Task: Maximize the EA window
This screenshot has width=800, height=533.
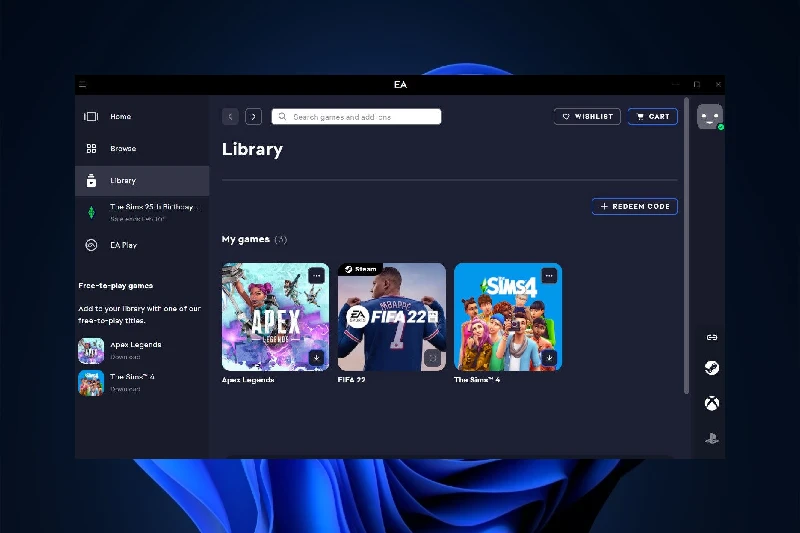Action: point(697,85)
